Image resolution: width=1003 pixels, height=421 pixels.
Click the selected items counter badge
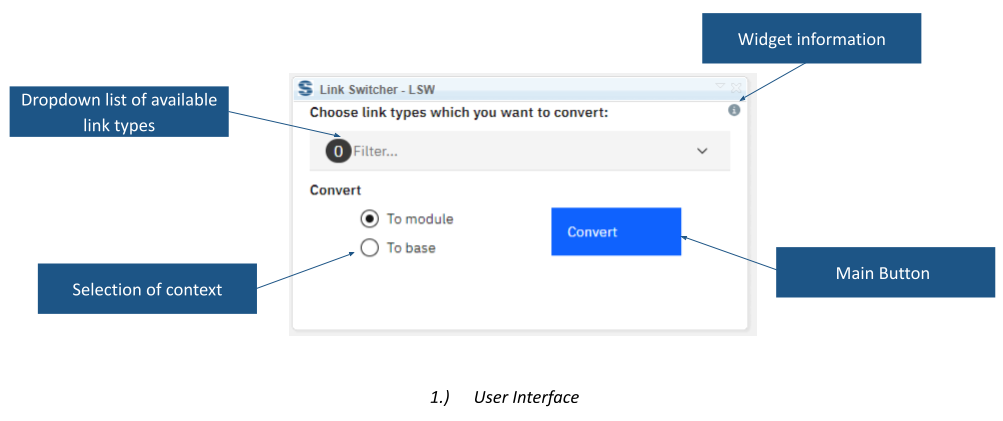[338, 152]
